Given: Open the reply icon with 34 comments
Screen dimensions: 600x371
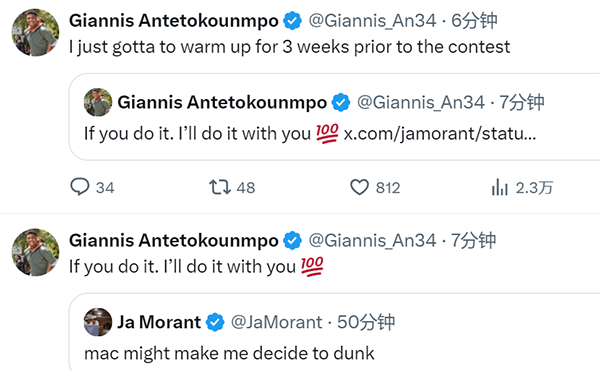Looking at the screenshot, I should (80, 187).
